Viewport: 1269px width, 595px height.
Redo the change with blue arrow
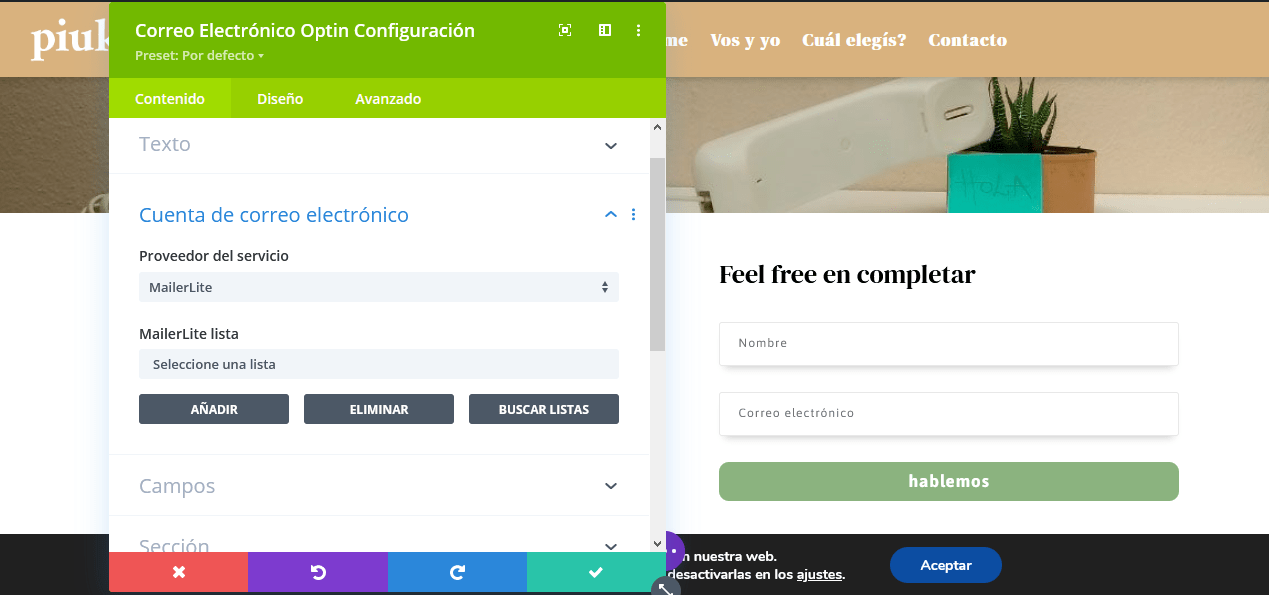tap(457, 572)
